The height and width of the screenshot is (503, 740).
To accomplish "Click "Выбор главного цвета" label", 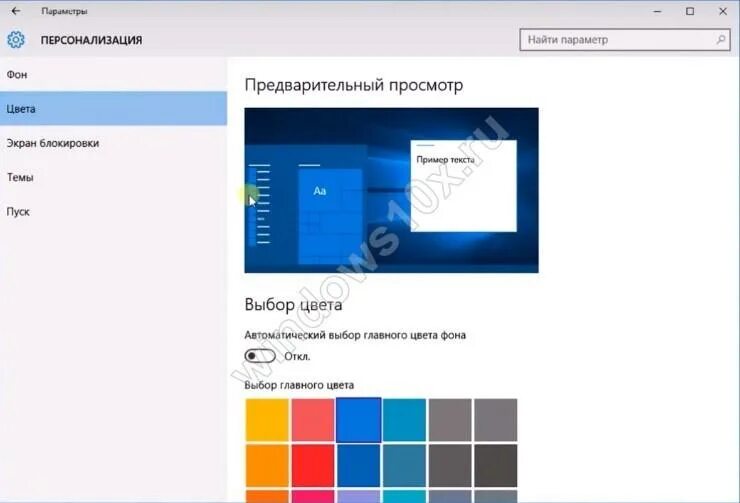I will [299, 385].
